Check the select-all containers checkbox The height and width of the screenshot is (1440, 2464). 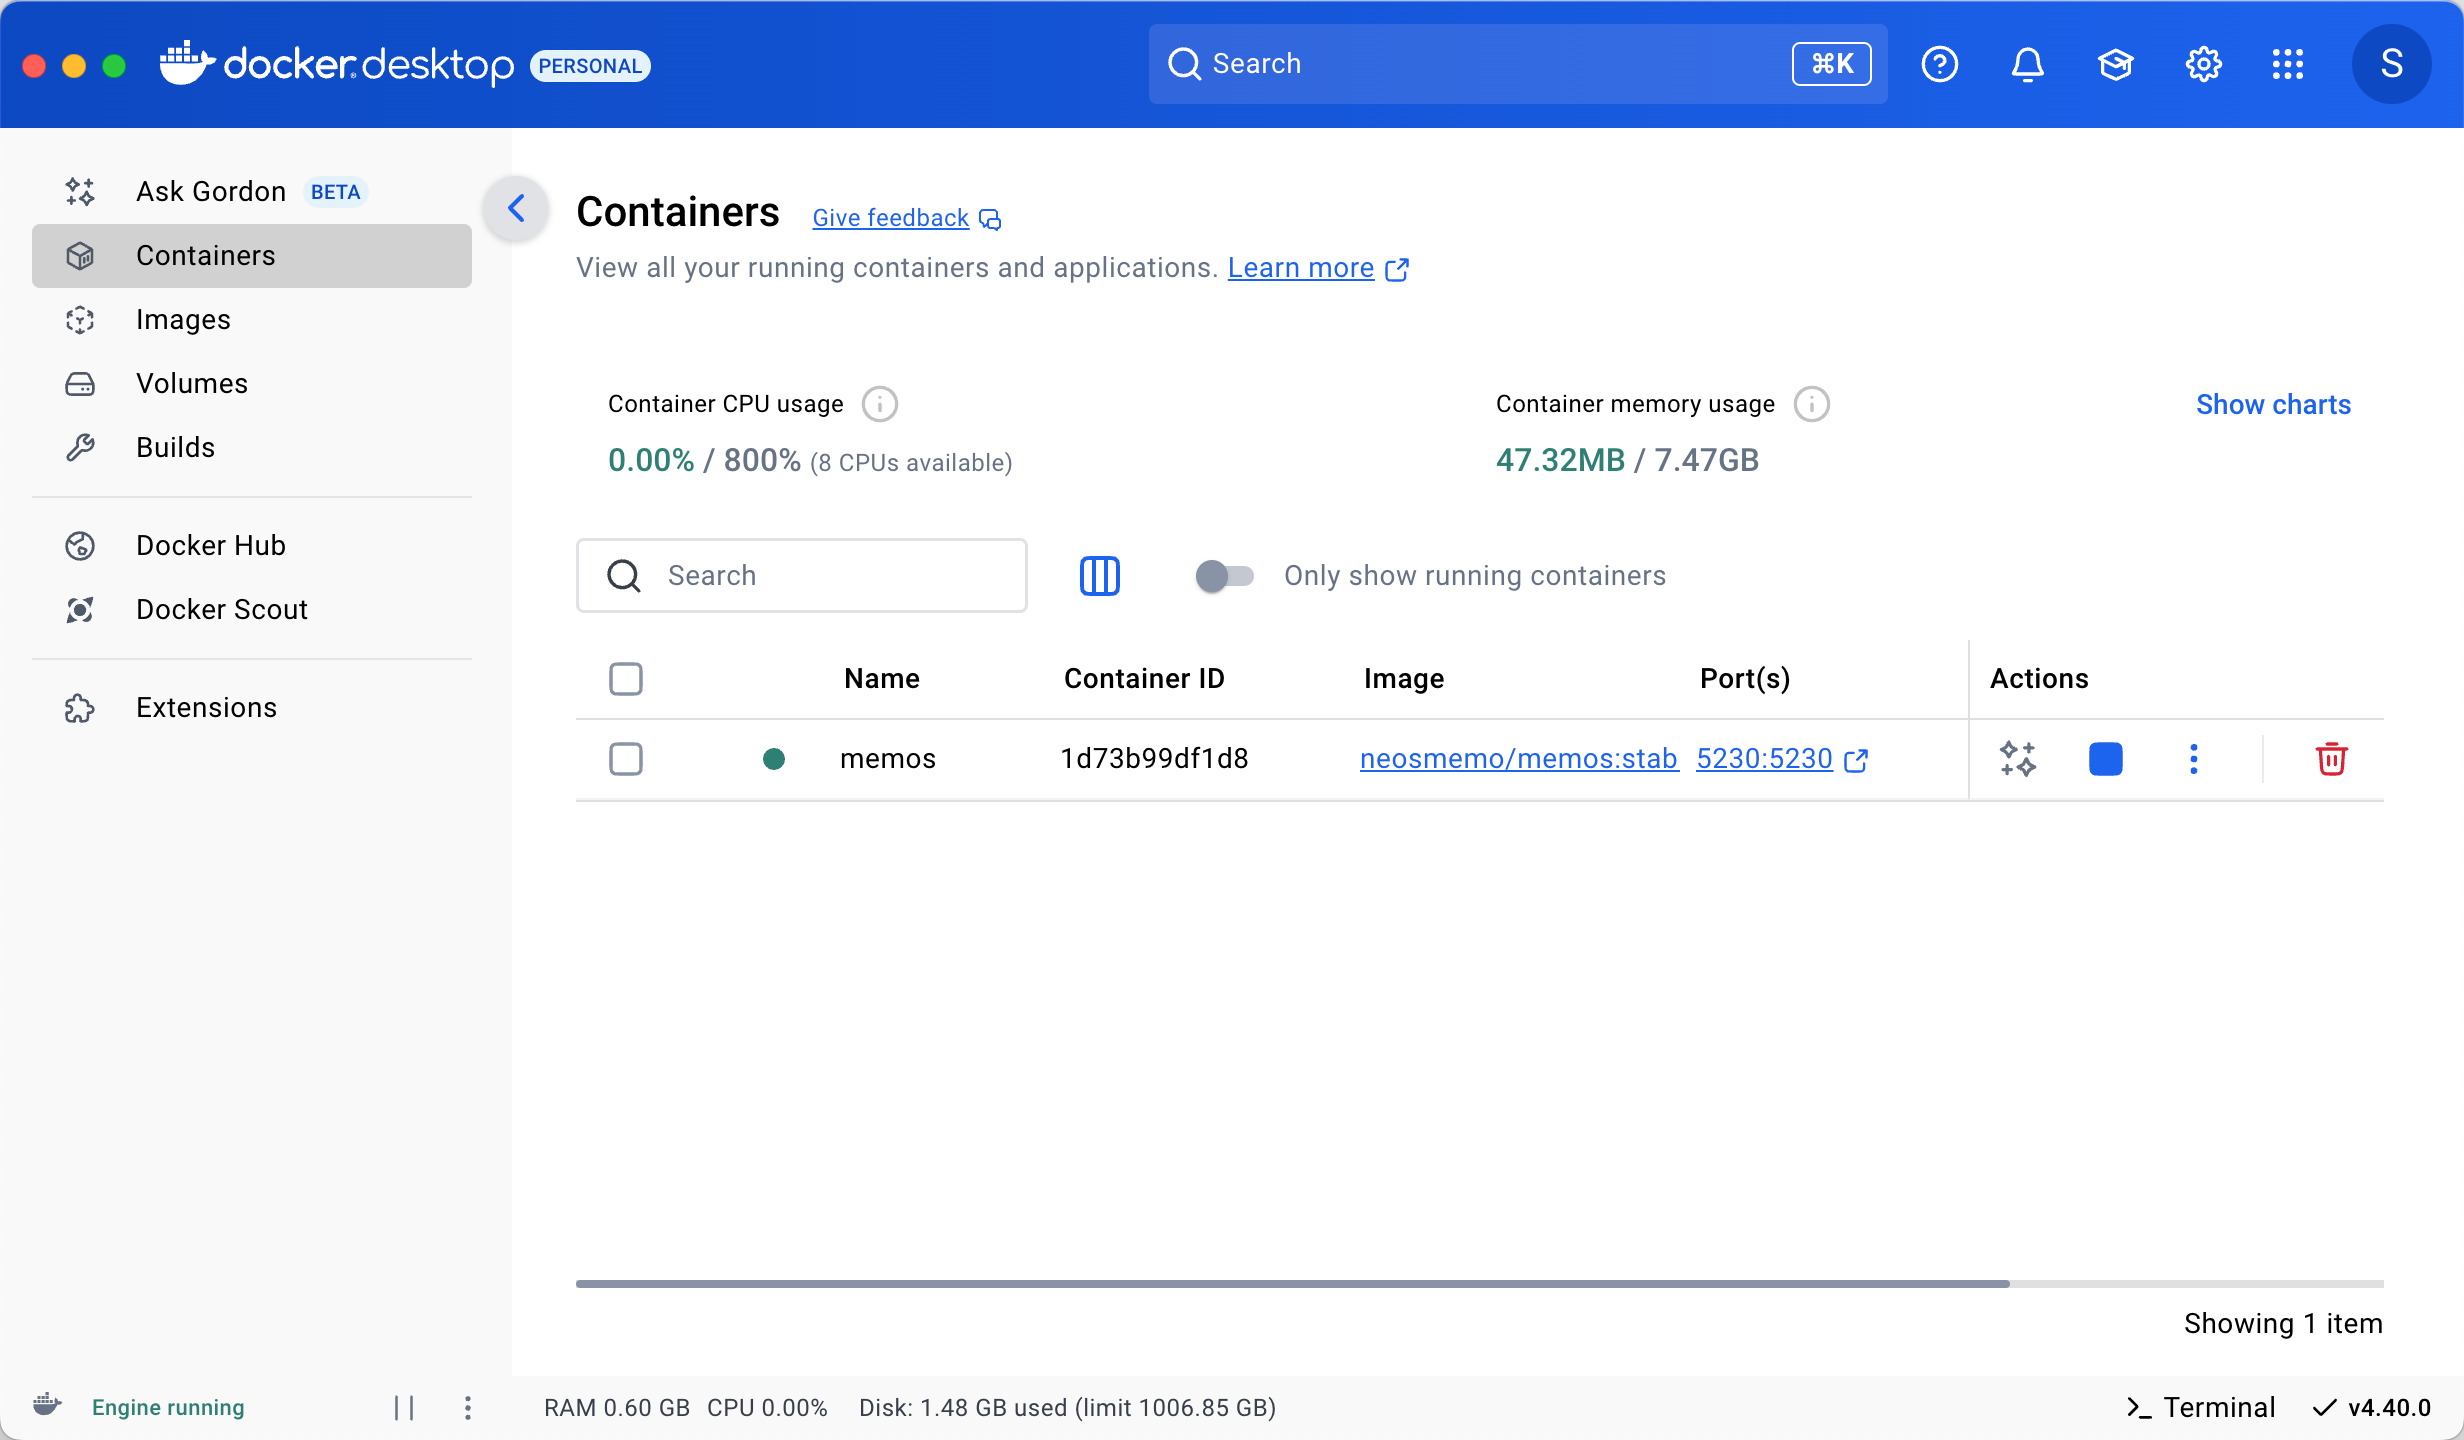tap(626, 679)
